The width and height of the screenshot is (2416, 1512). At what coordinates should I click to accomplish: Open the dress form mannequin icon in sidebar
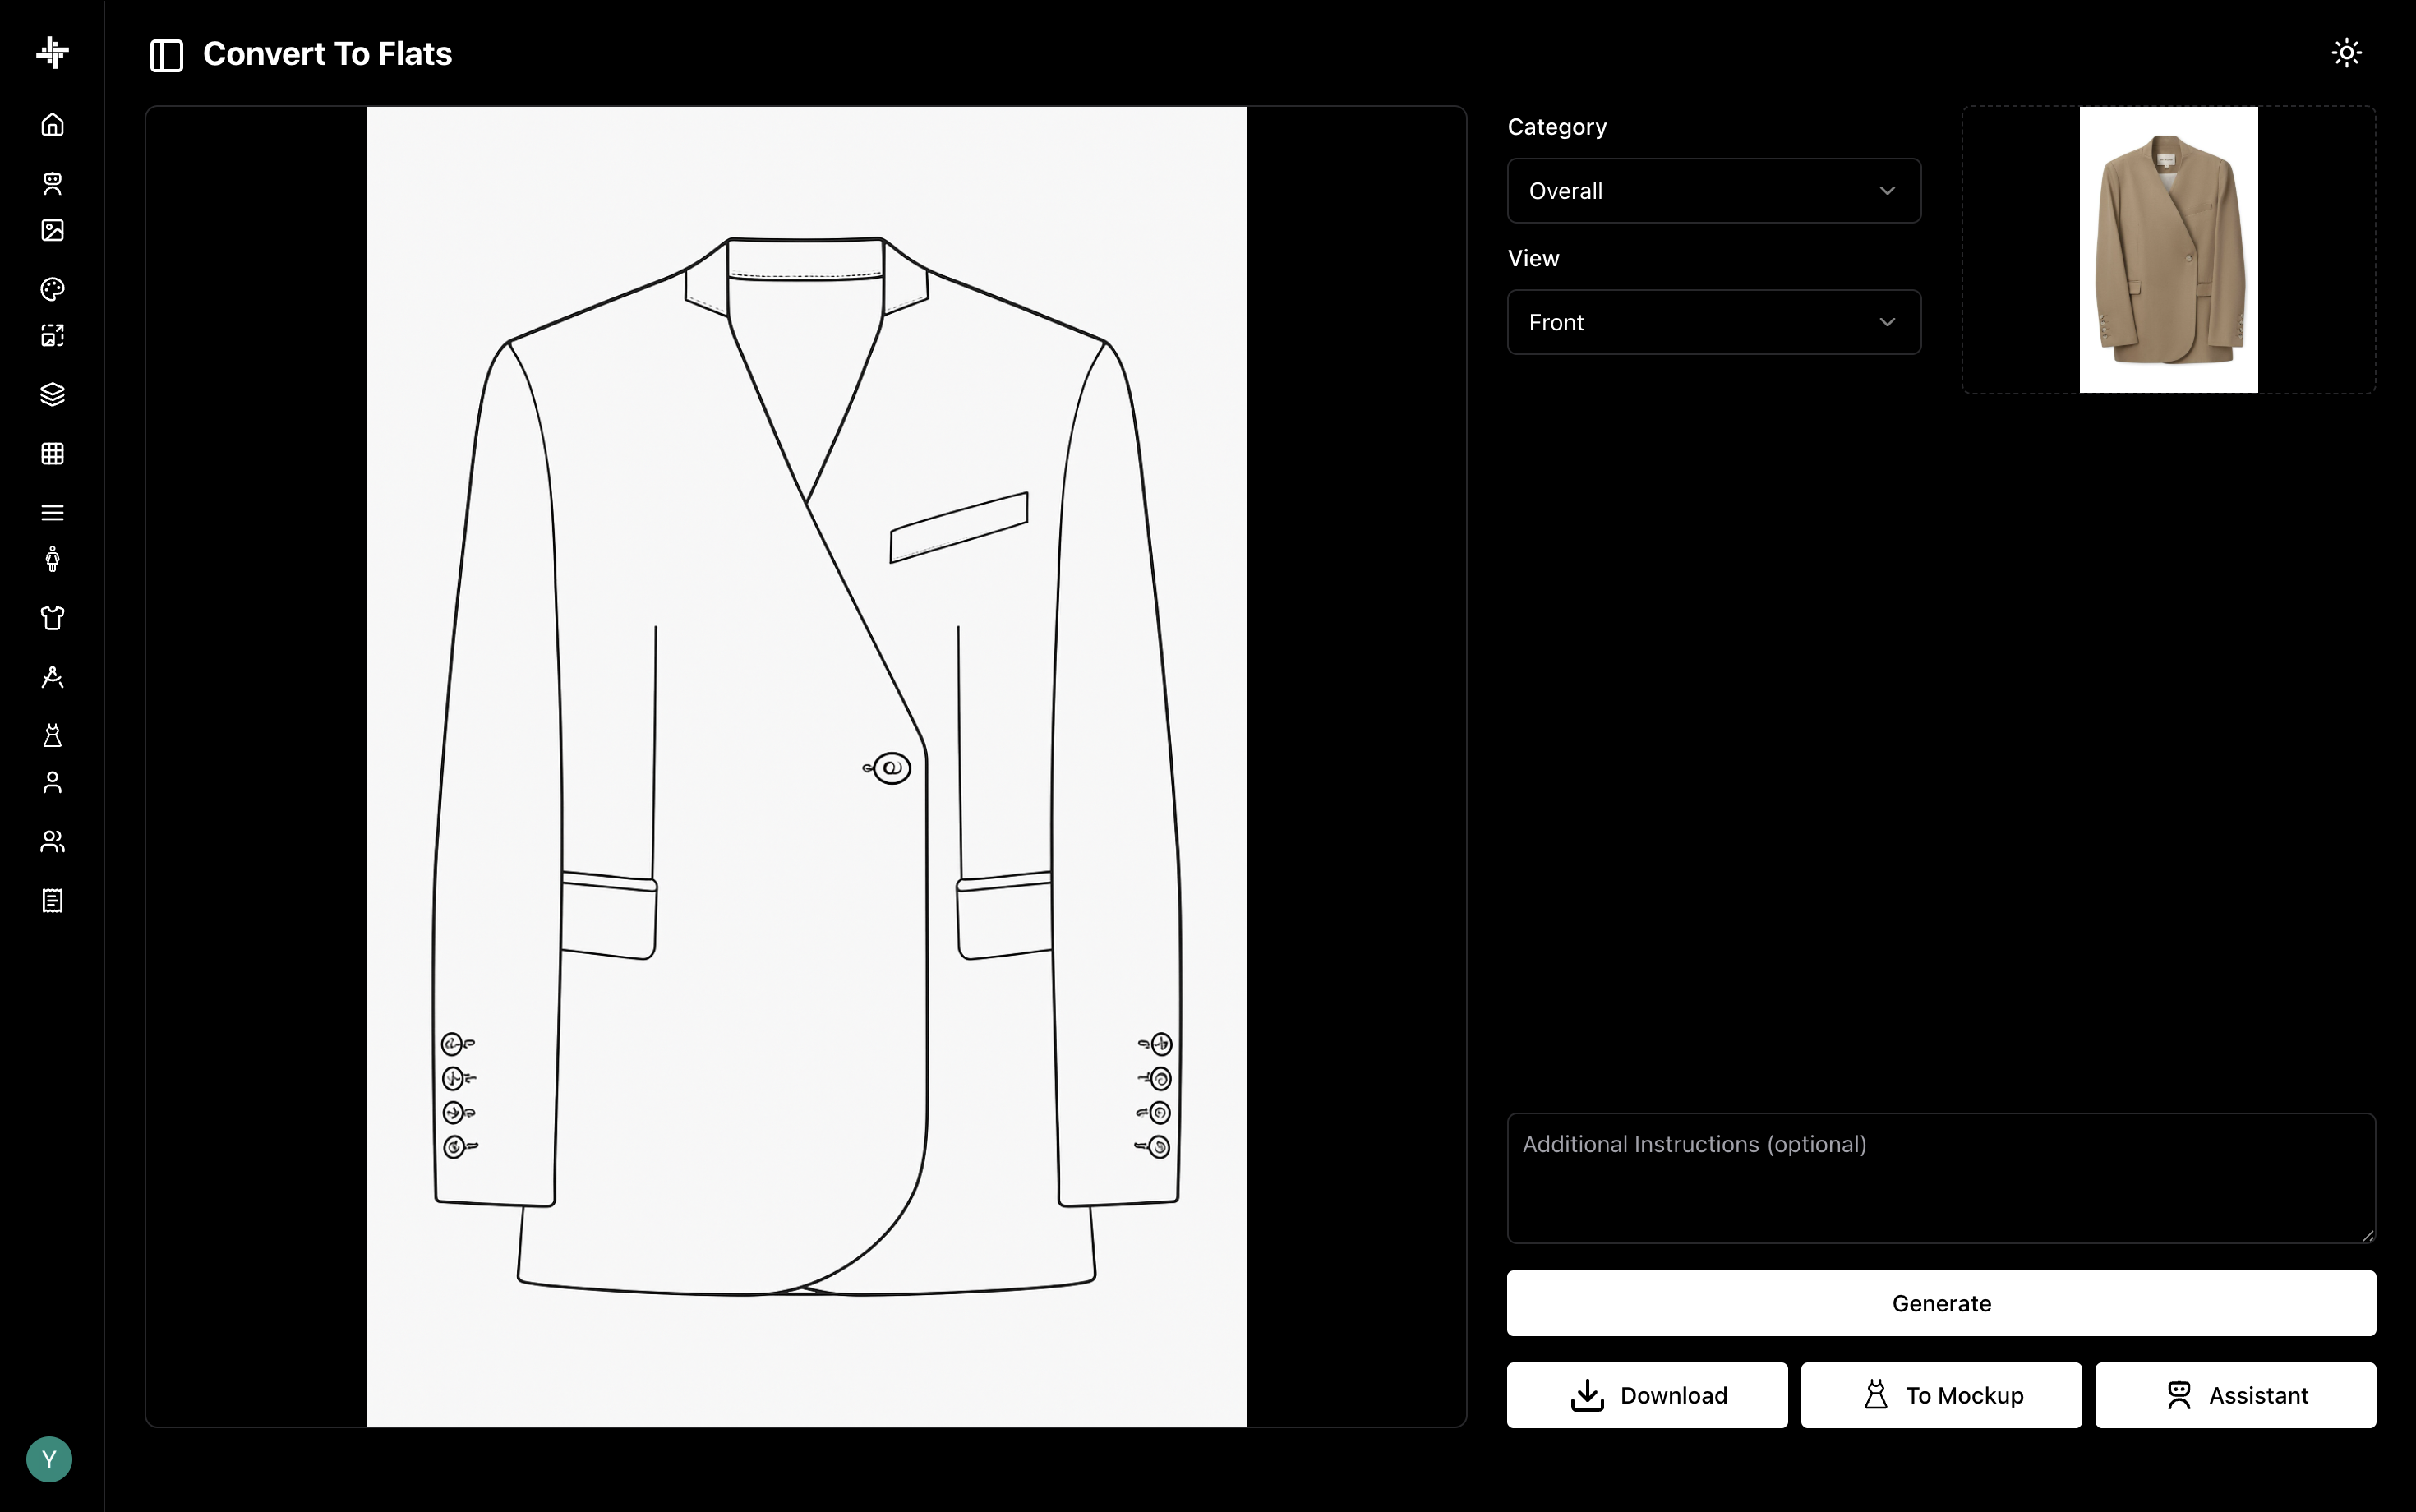point(52,735)
